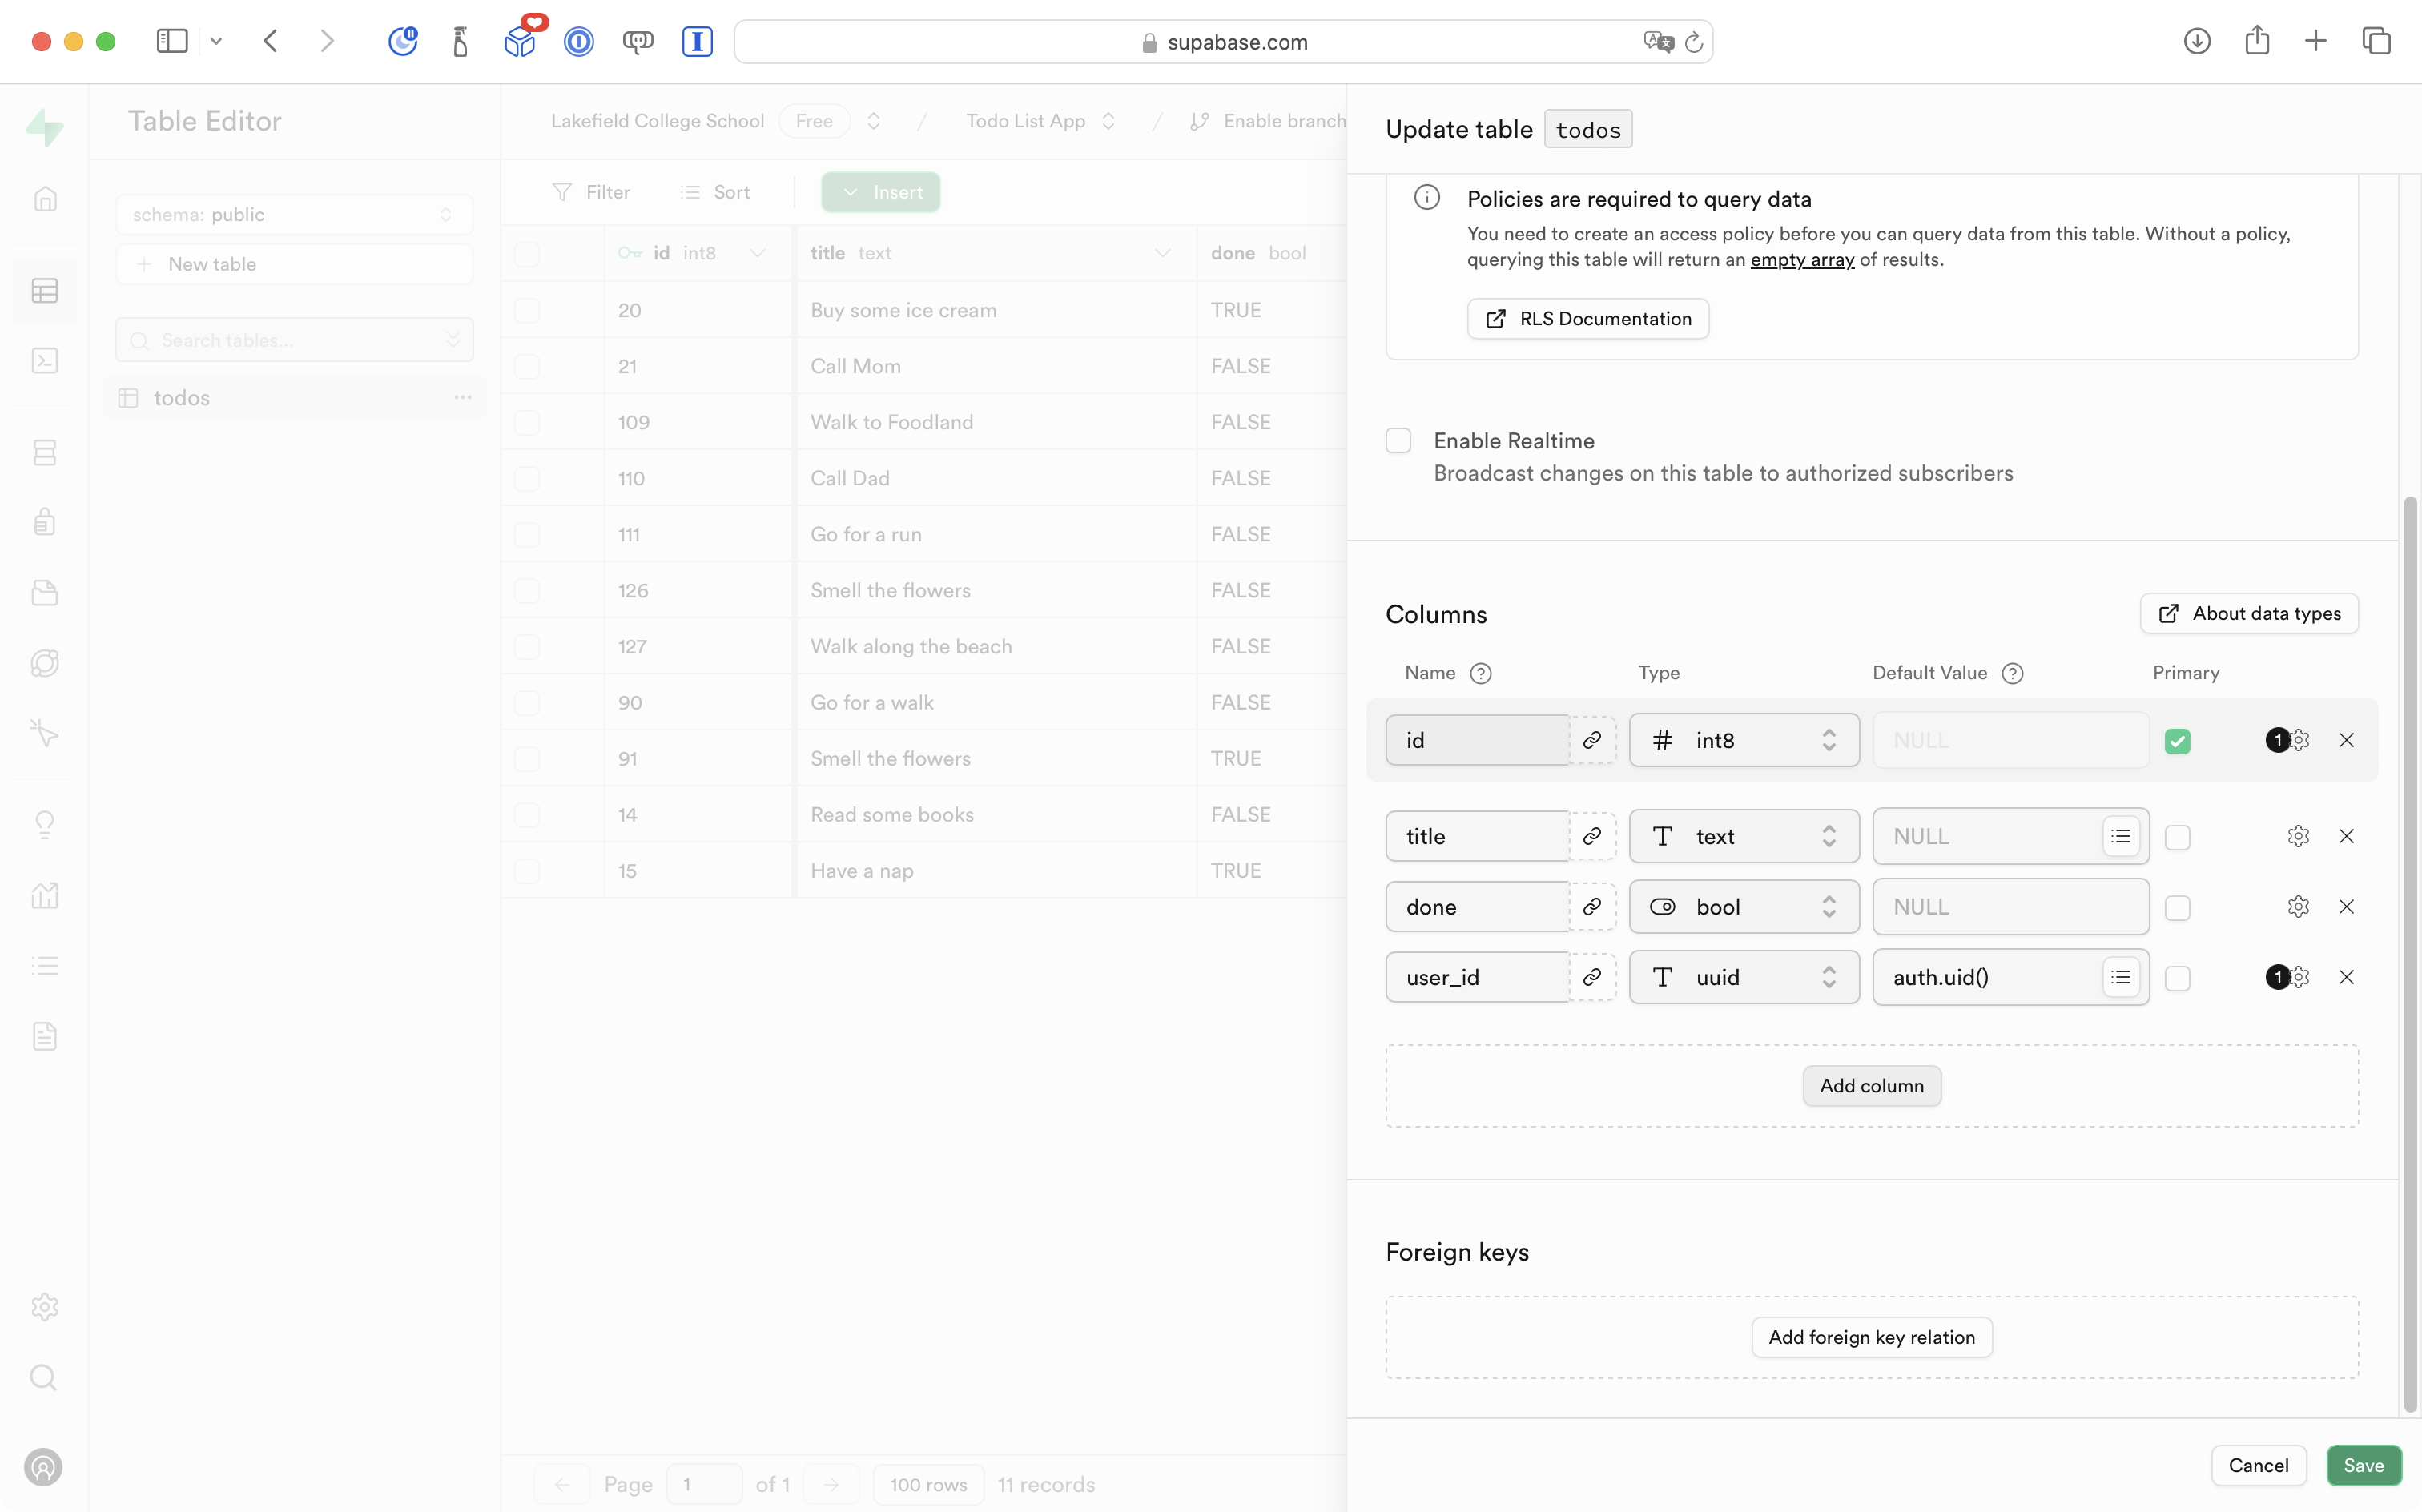Click help icon next to Default Value

coord(2012,673)
